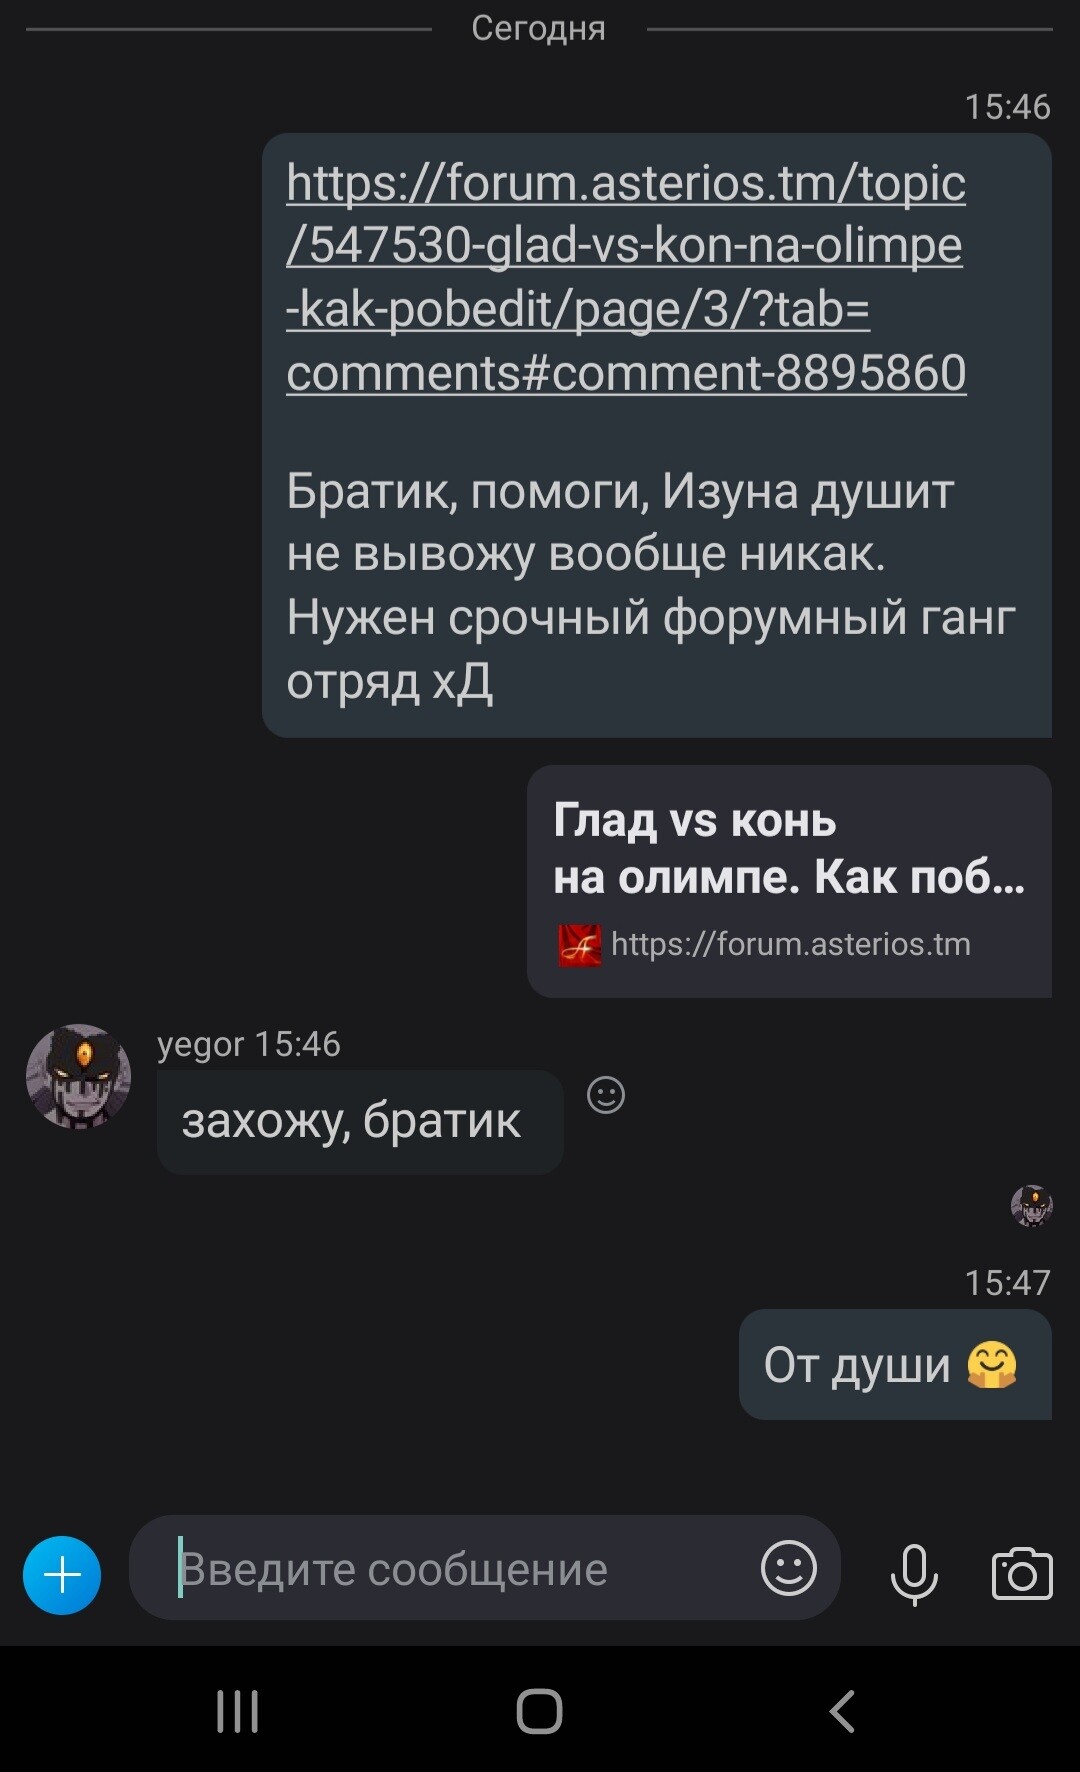Tap the blue plus attachment button
The image size is (1080, 1772).
pyautogui.click(x=62, y=1575)
